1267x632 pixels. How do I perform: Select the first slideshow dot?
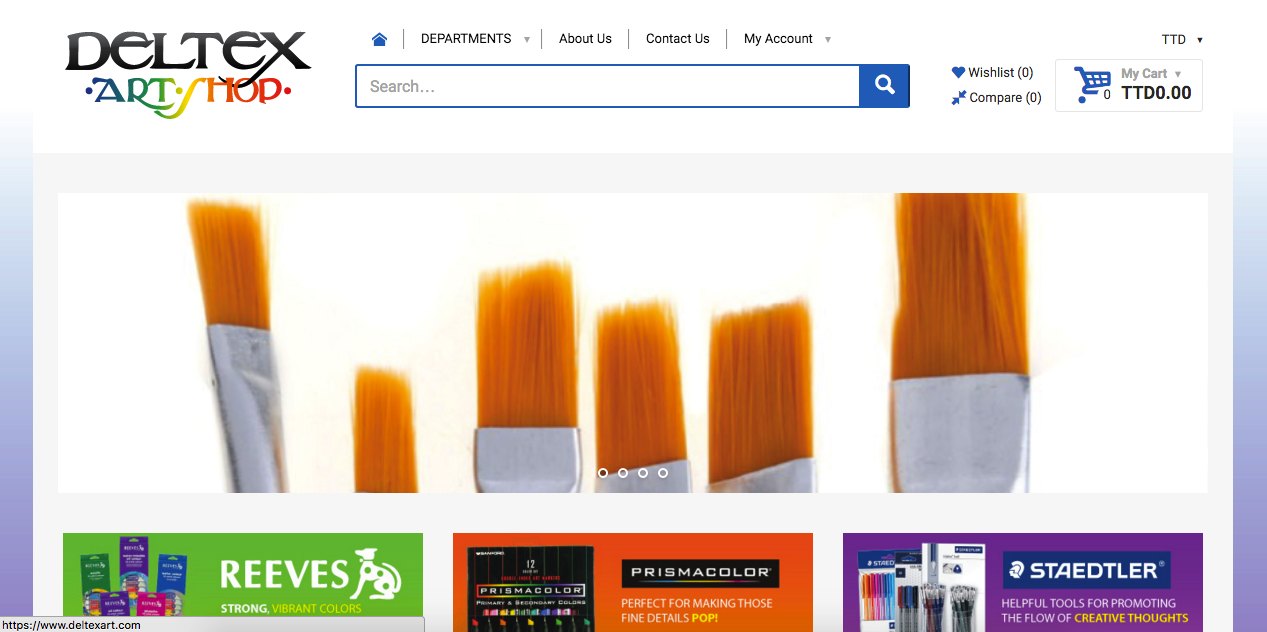(603, 473)
